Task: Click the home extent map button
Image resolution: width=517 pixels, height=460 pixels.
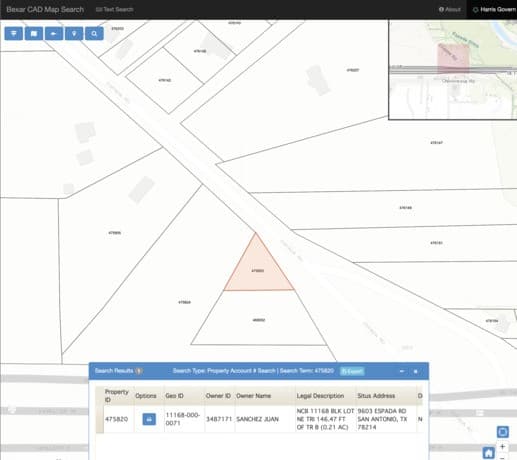Action: (x=489, y=453)
